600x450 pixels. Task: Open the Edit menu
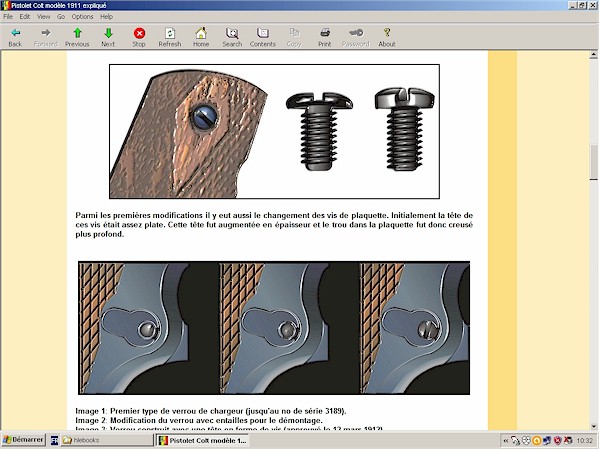click(25, 16)
